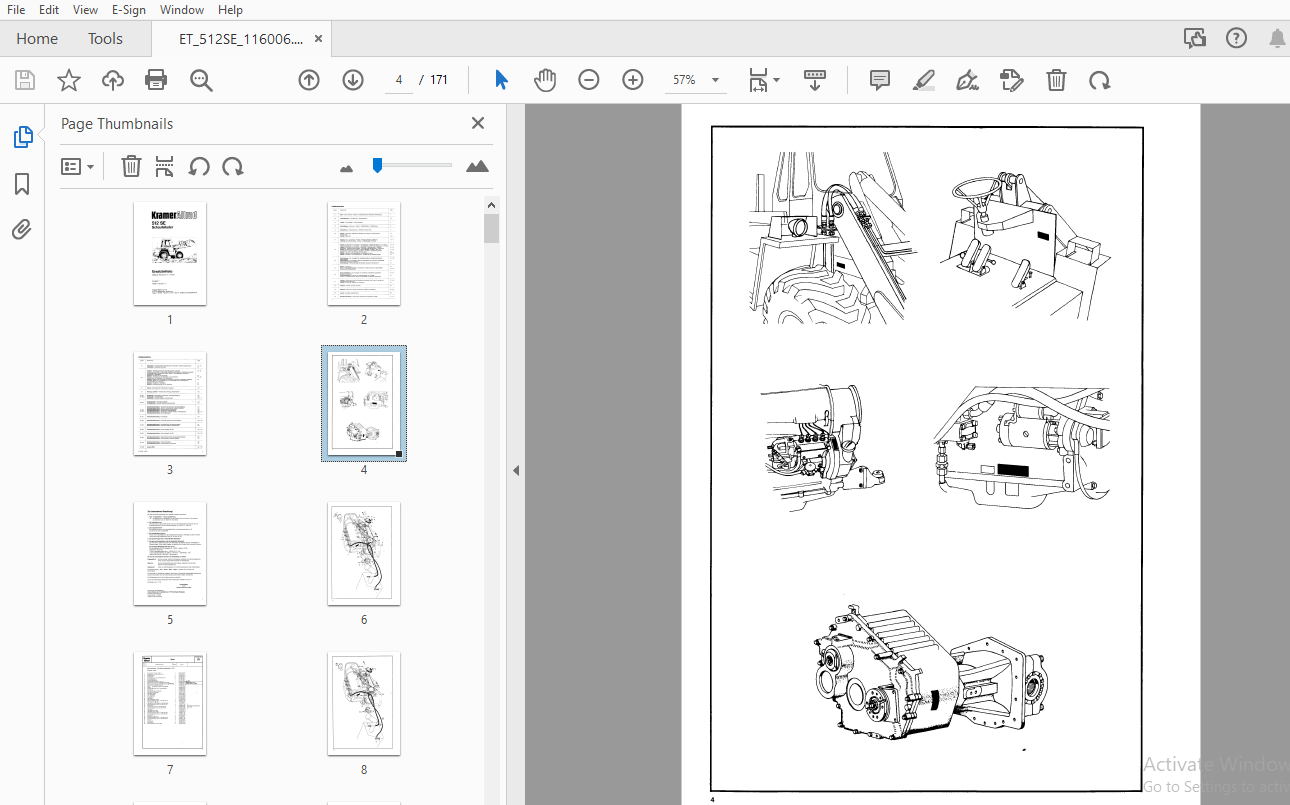The image size is (1290, 805).
Task: Open the Window menu
Action: pos(182,10)
